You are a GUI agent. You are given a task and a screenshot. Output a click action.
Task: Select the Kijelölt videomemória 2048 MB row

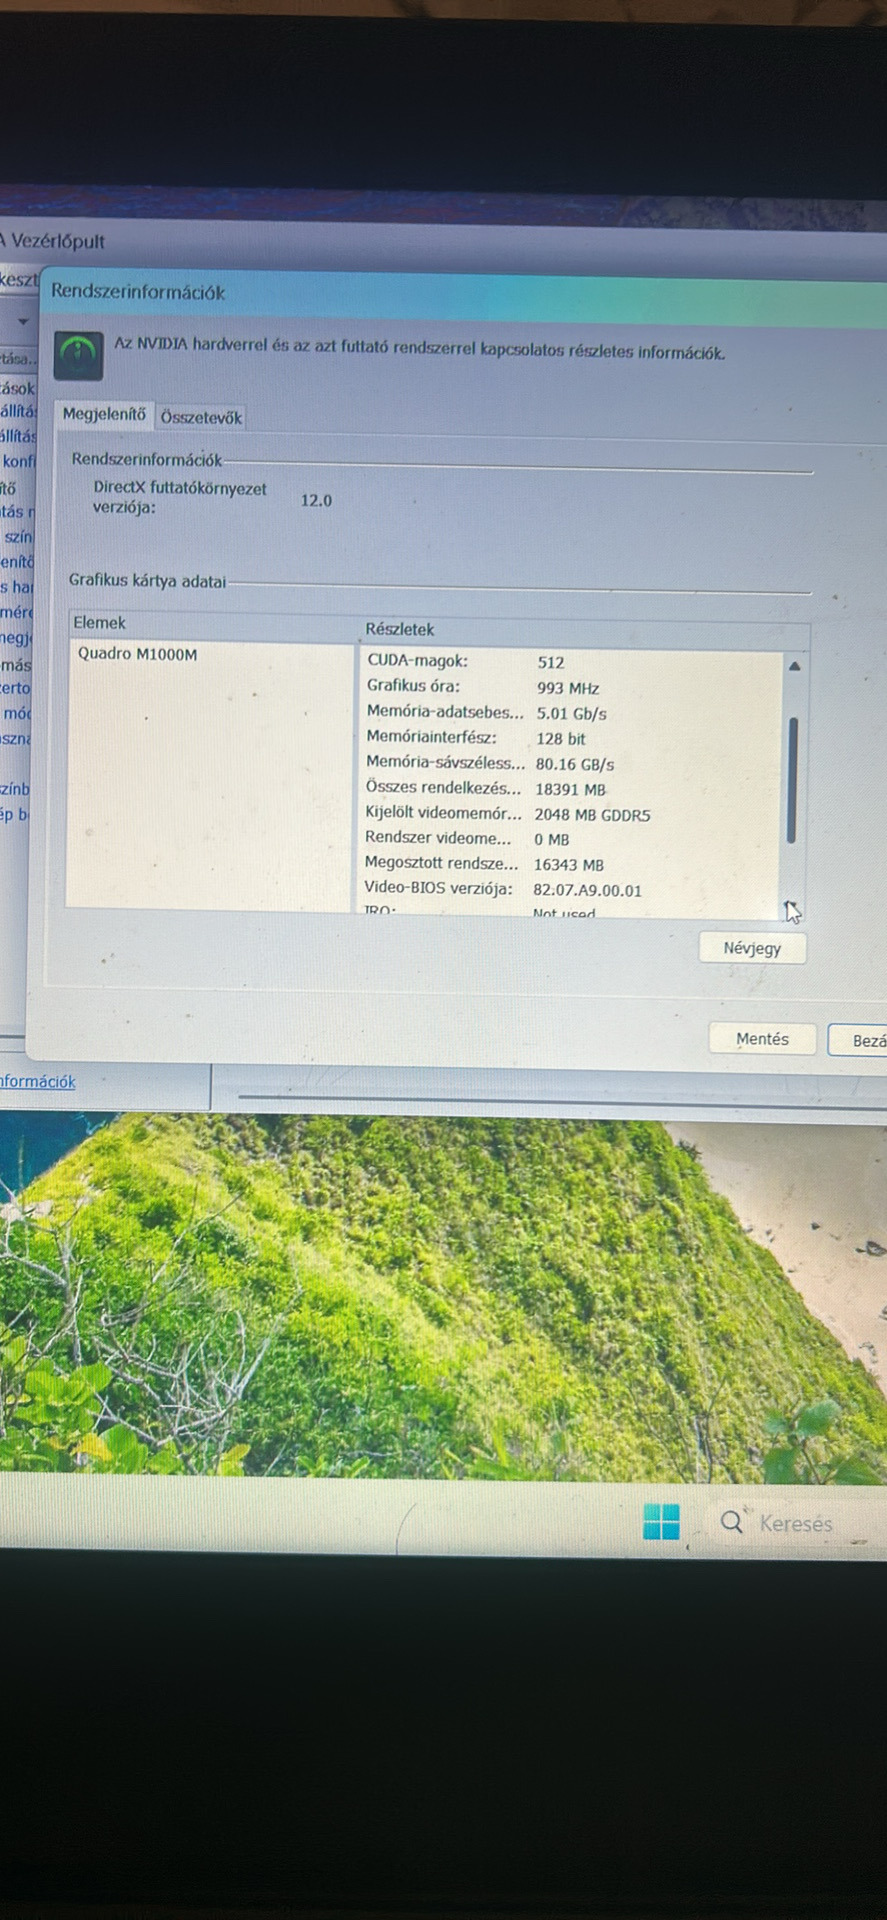570,814
